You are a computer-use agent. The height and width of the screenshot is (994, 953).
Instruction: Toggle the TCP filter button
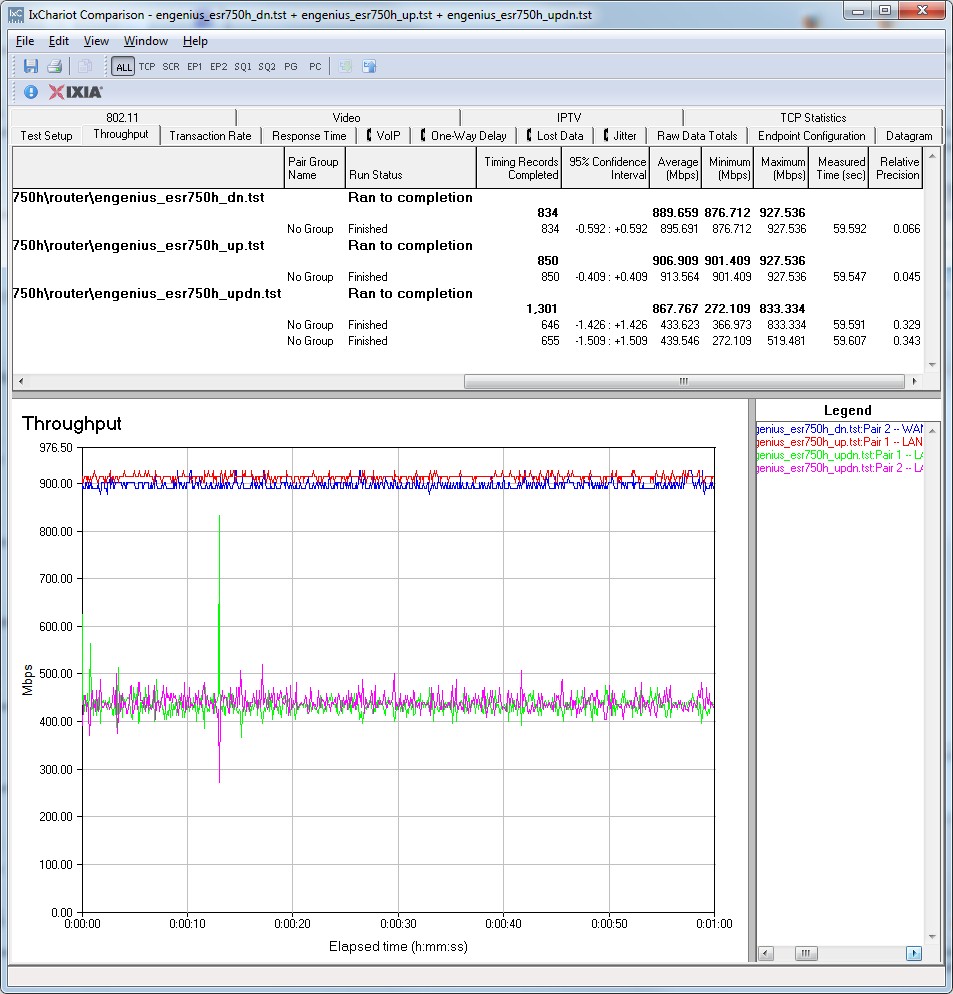point(147,67)
